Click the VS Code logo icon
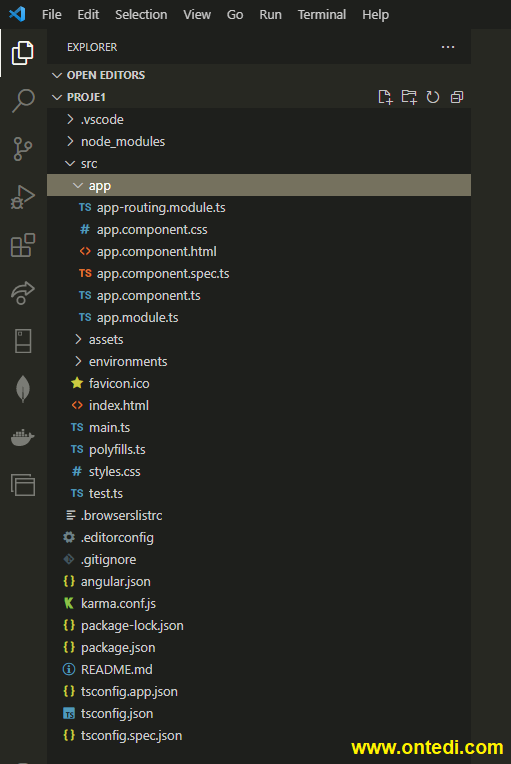Image resolution: width=511 pixels, height=764 pixels. [x=17, y=14]
